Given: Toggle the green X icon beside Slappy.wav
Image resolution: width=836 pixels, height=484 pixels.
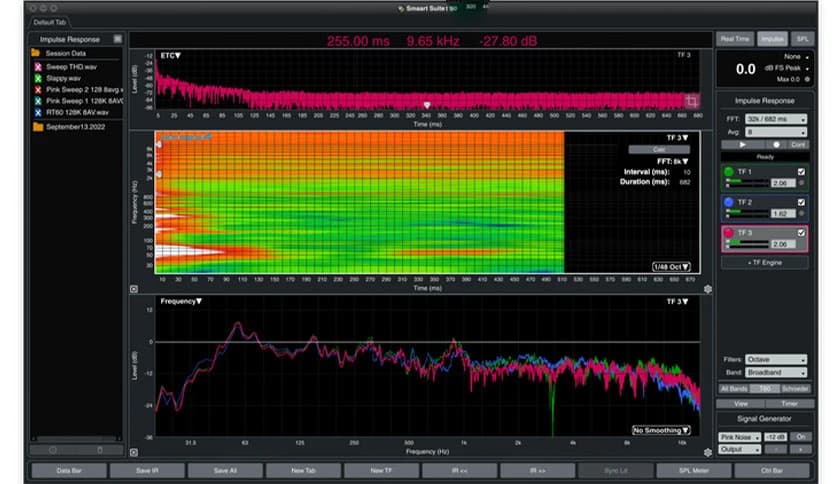Looking at the screenshot, I should (x=38, y=78).
